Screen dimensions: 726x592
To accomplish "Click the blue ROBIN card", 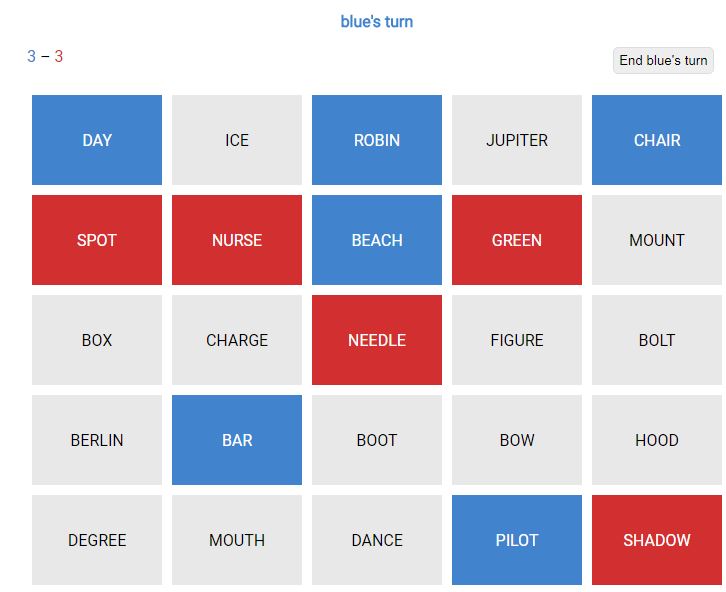I will 377,140.
